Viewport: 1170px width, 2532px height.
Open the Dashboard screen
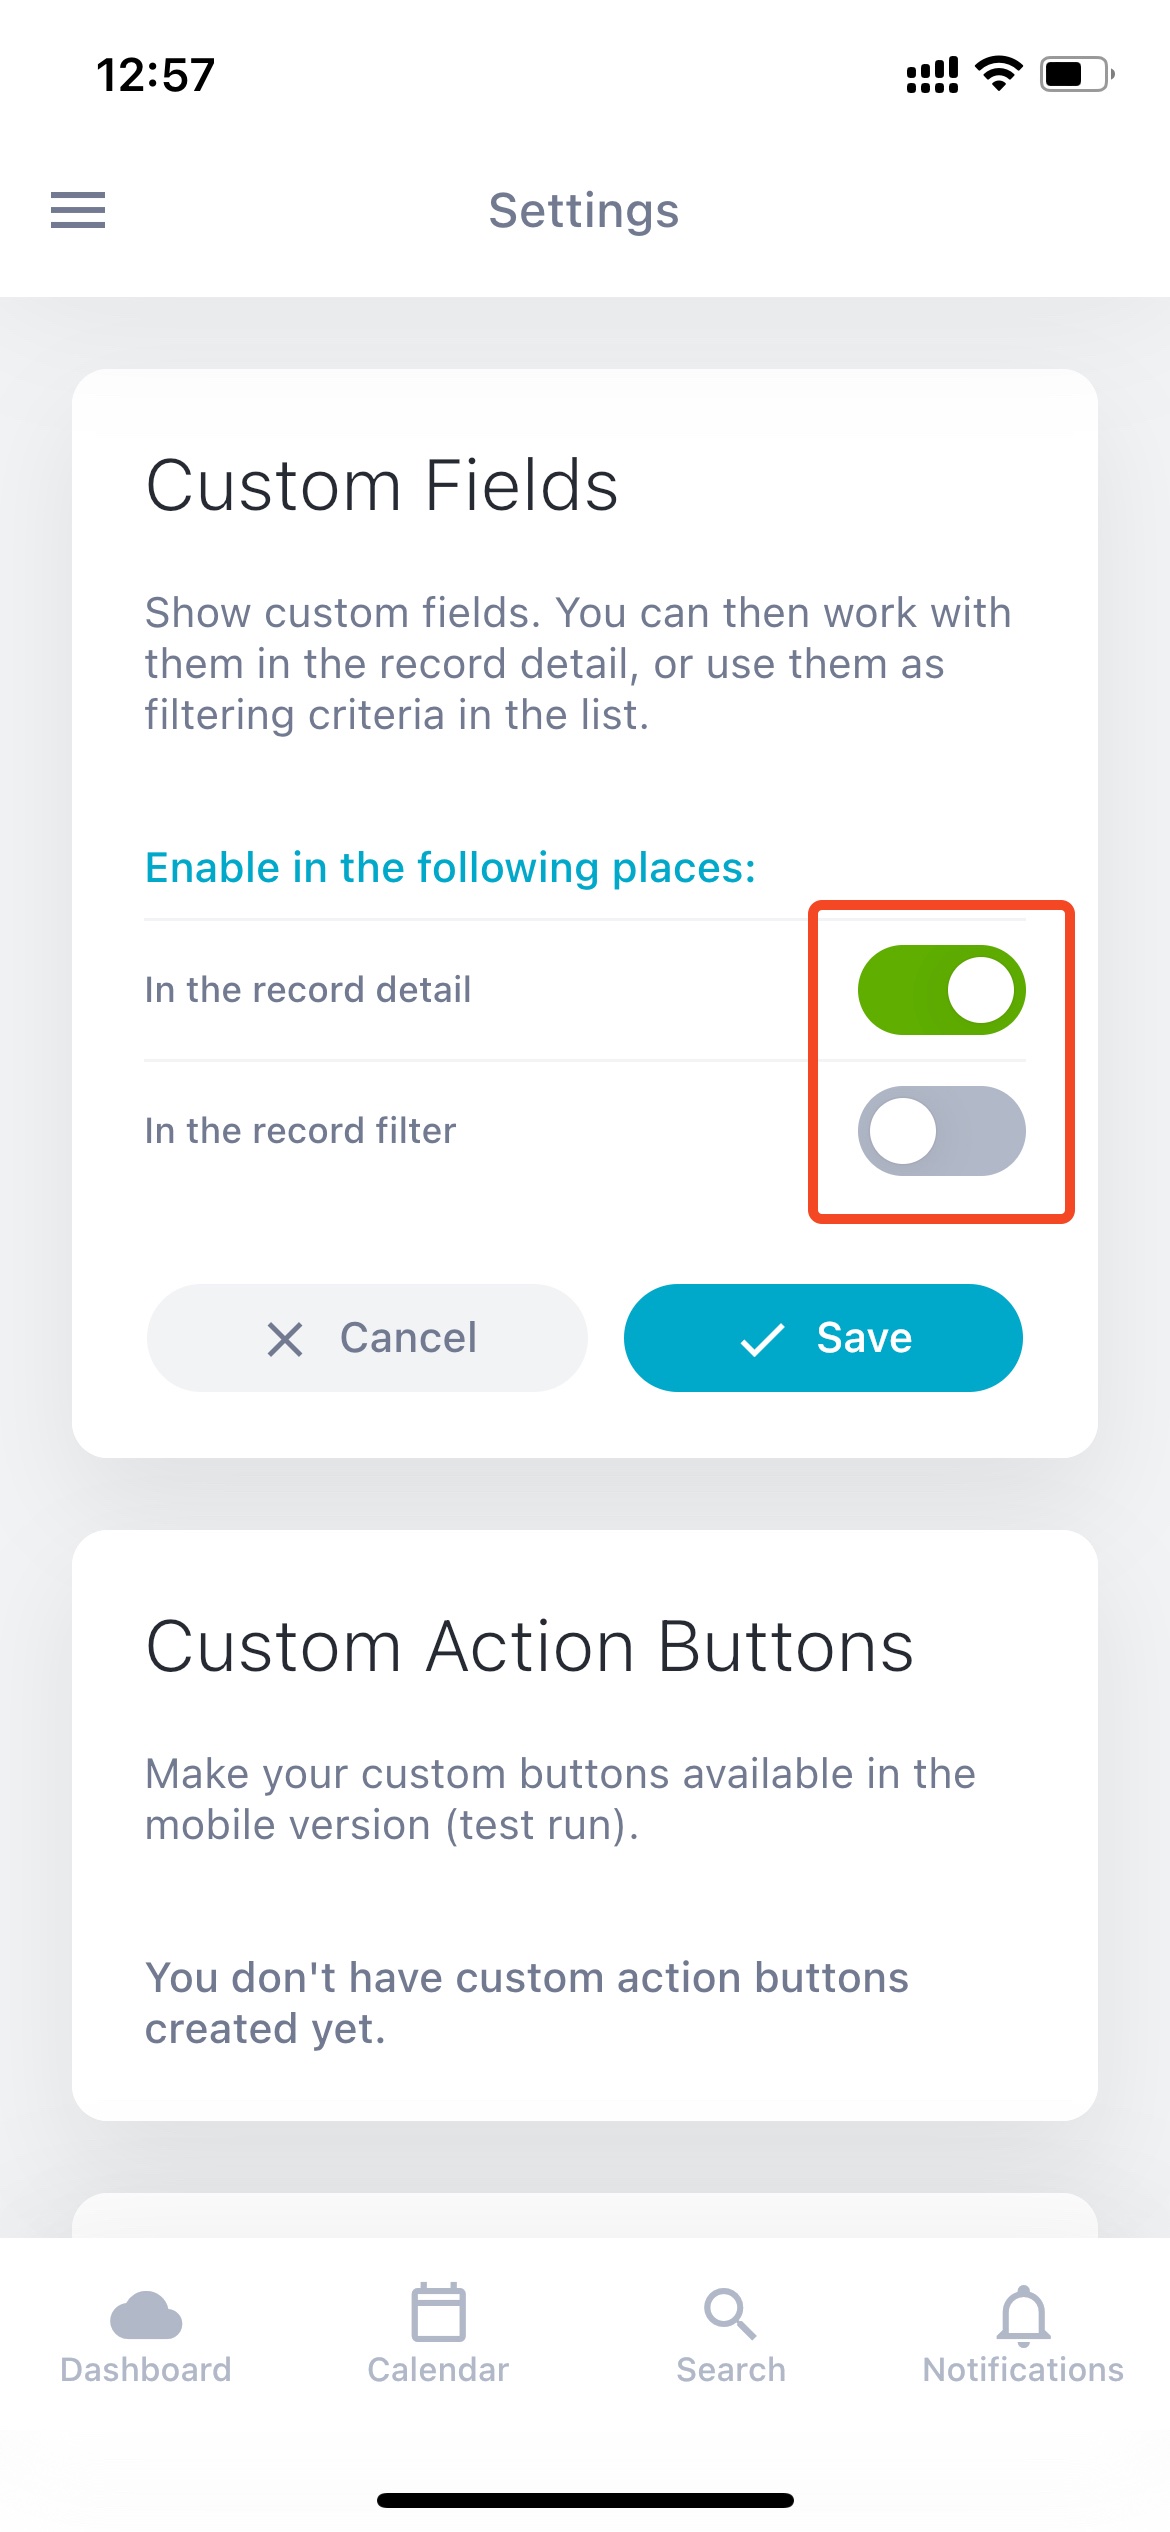[x=146, y=2340]
